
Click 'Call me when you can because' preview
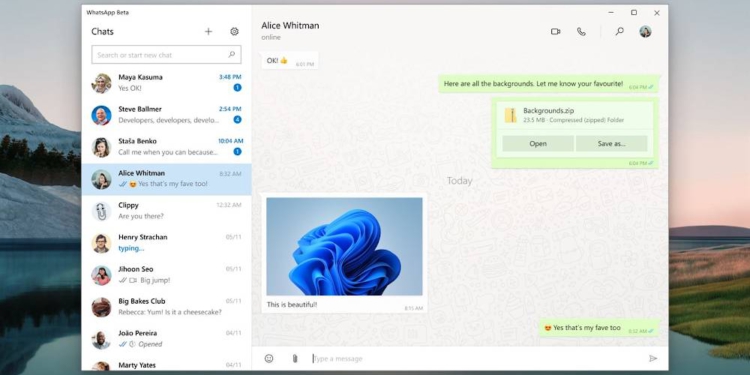[168, 152]
